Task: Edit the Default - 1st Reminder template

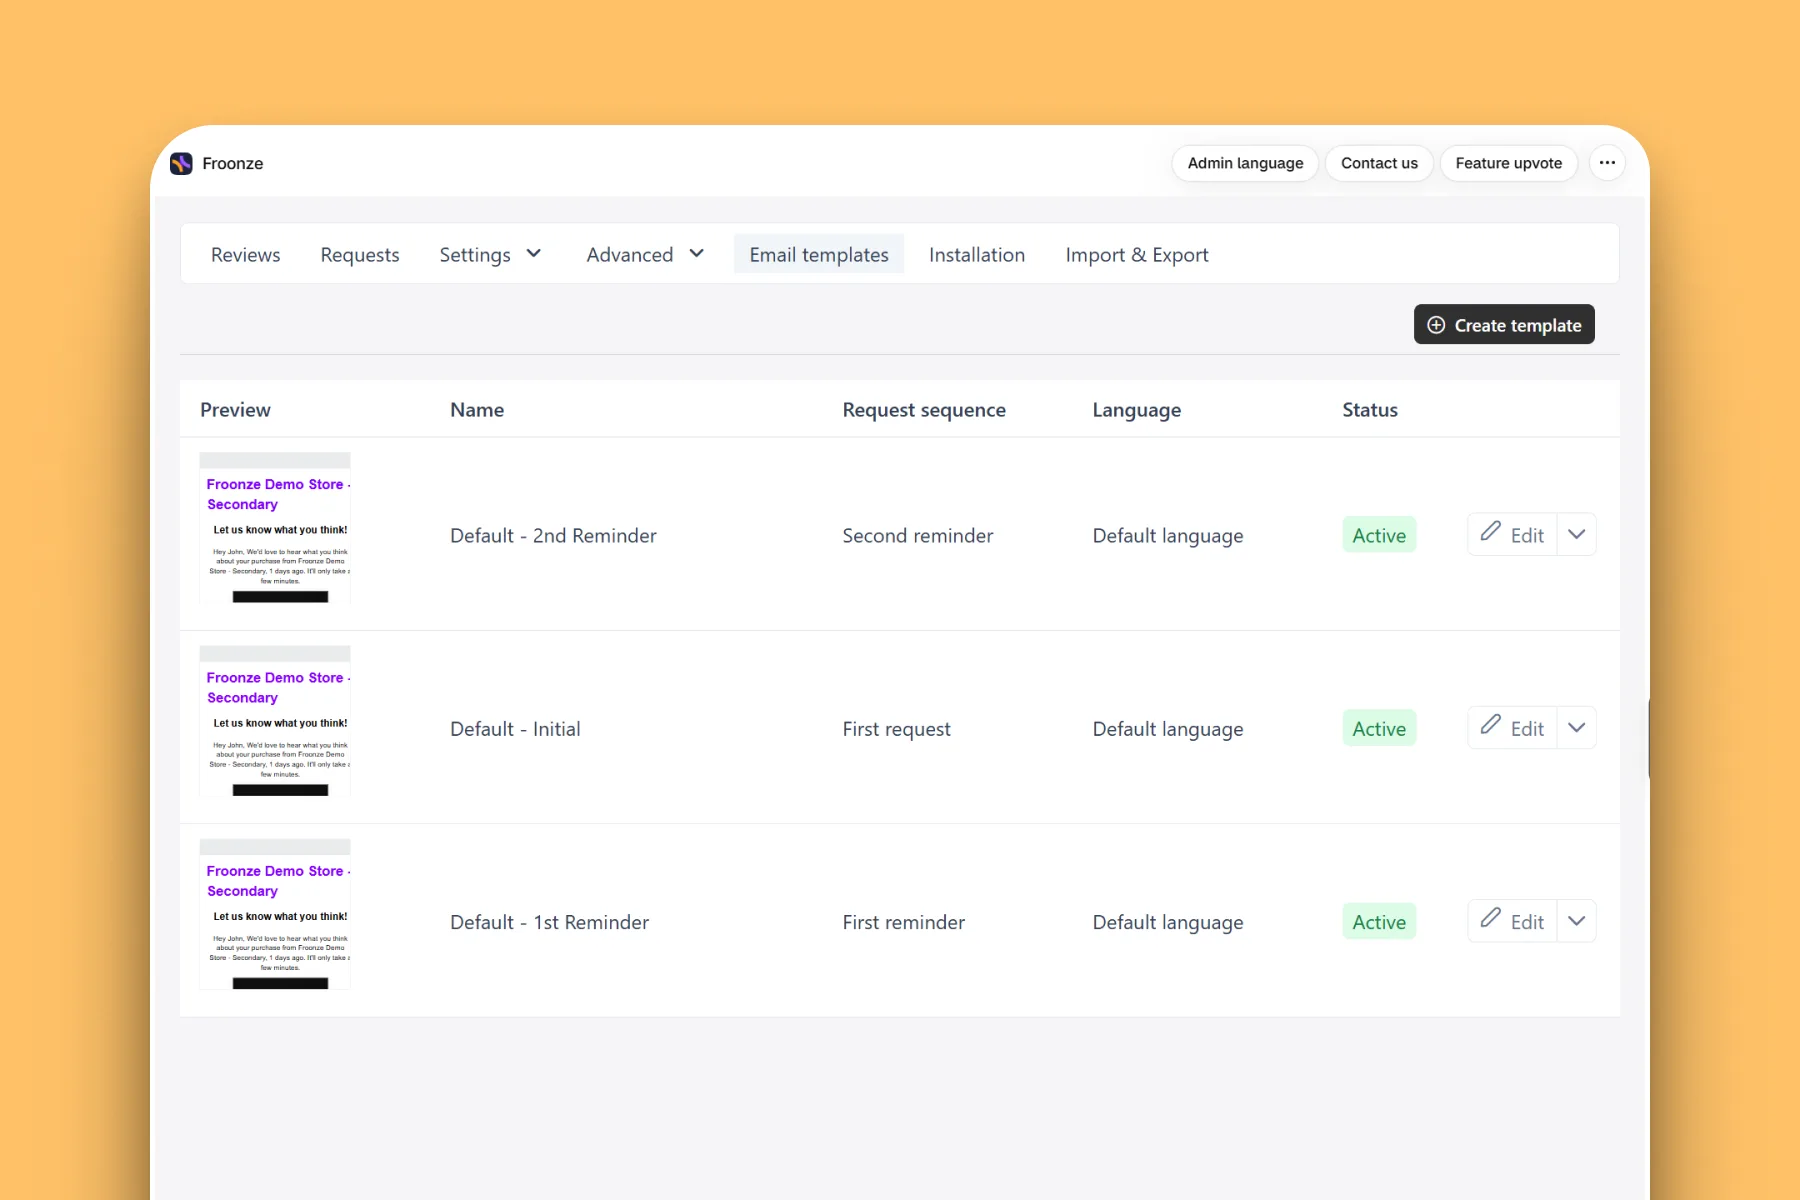Action: pyautogui.click(x=1512, y=921)
